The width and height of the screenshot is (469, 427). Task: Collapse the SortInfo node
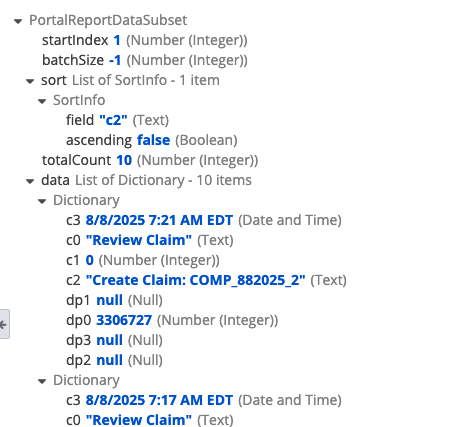tap(42, 101)
